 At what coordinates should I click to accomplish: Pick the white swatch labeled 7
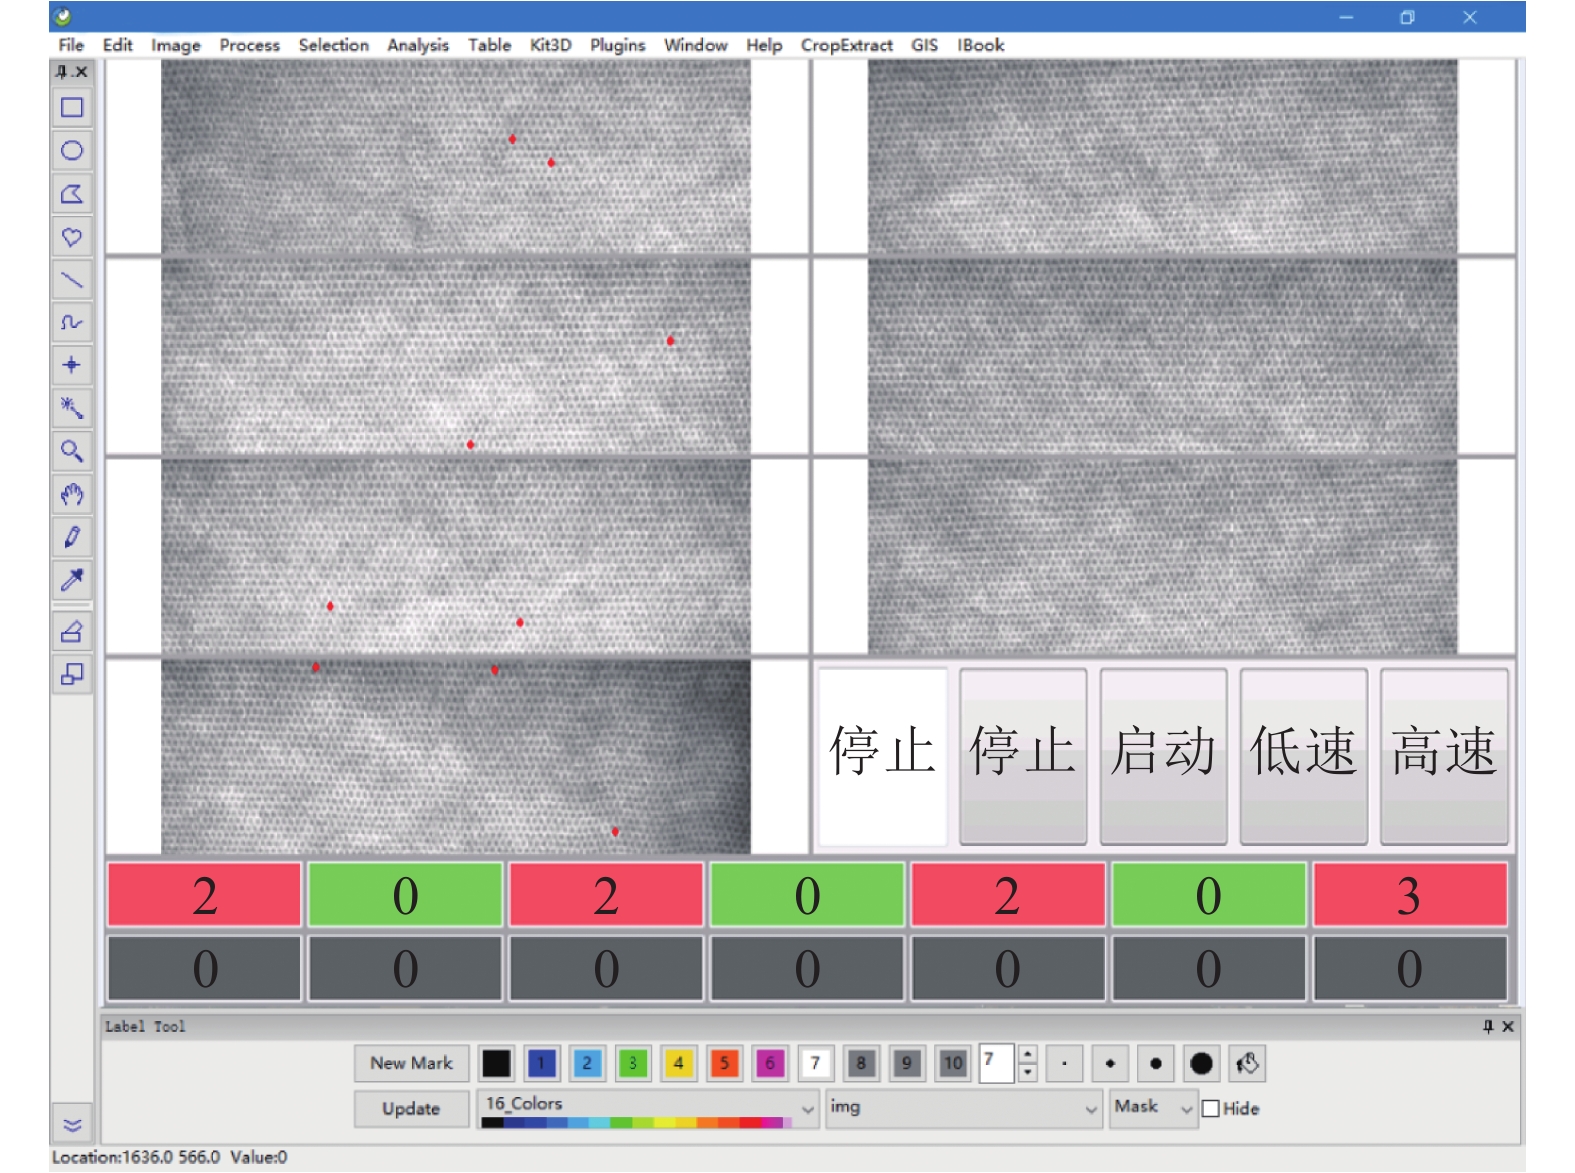click(x=815, y=1063)
